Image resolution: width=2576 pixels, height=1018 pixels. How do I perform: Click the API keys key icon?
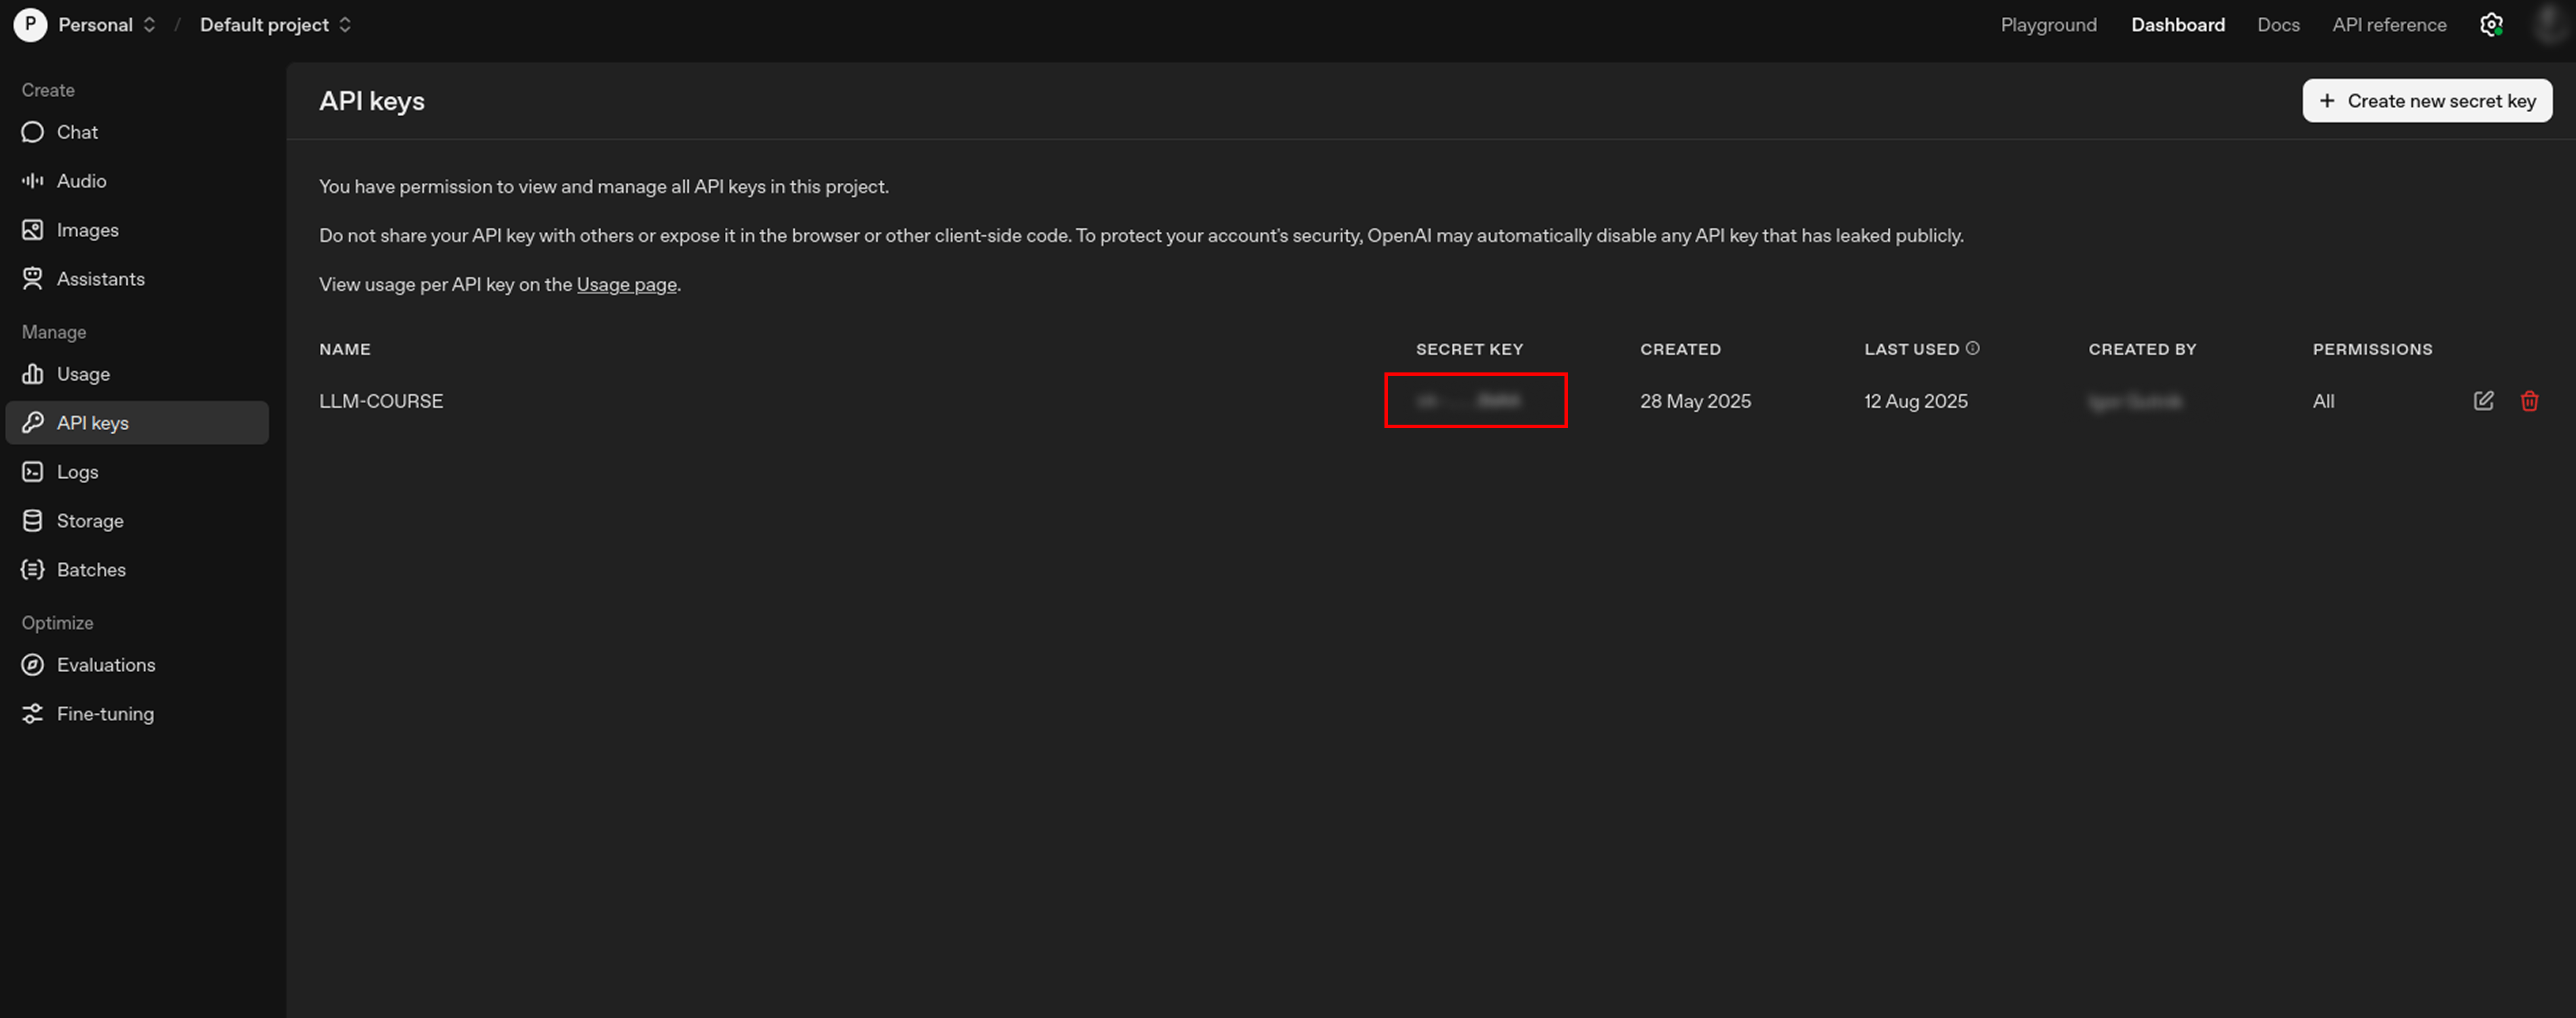pos(32,423)
